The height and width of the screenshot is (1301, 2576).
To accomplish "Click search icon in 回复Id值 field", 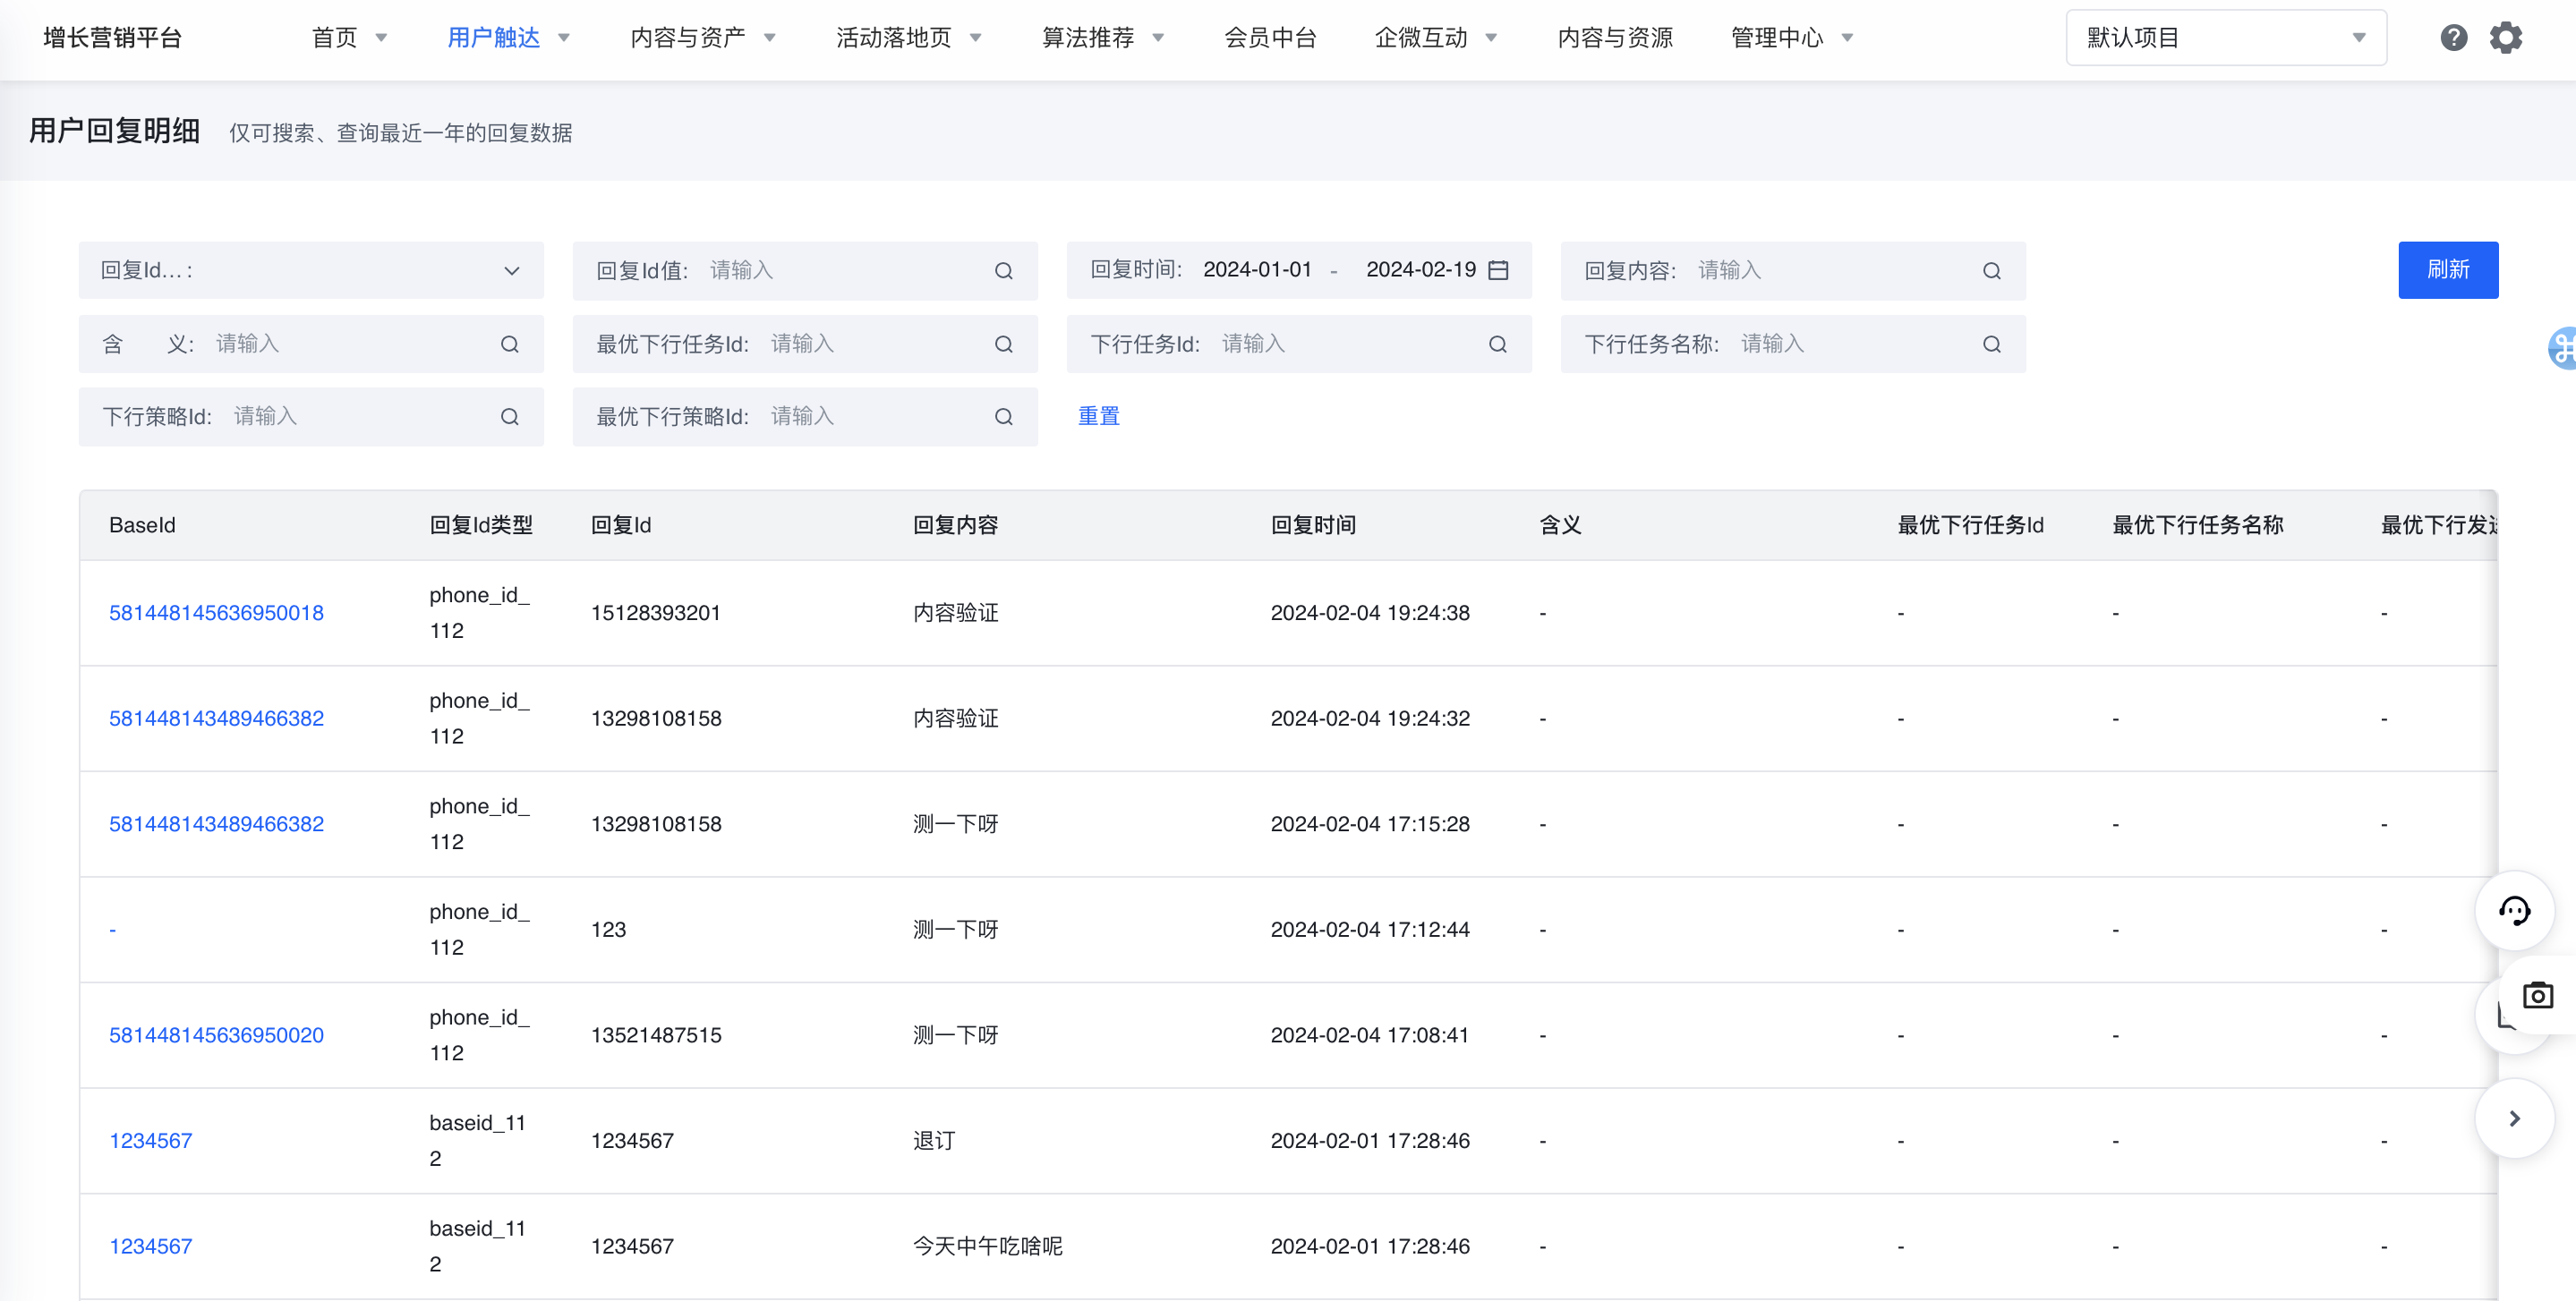I will 1003,271.
